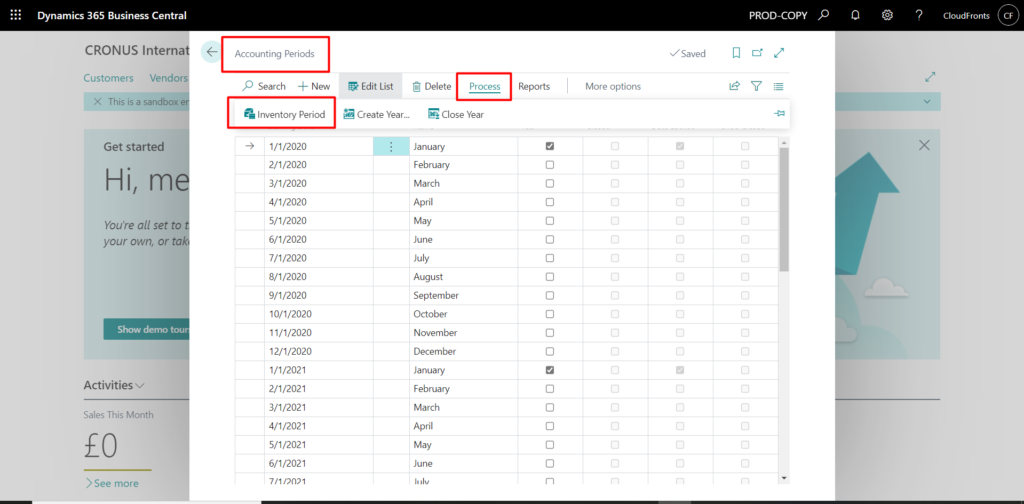Select the August name cell
The width and height of the screenshot is (1024, 504).
coord(464,277)
